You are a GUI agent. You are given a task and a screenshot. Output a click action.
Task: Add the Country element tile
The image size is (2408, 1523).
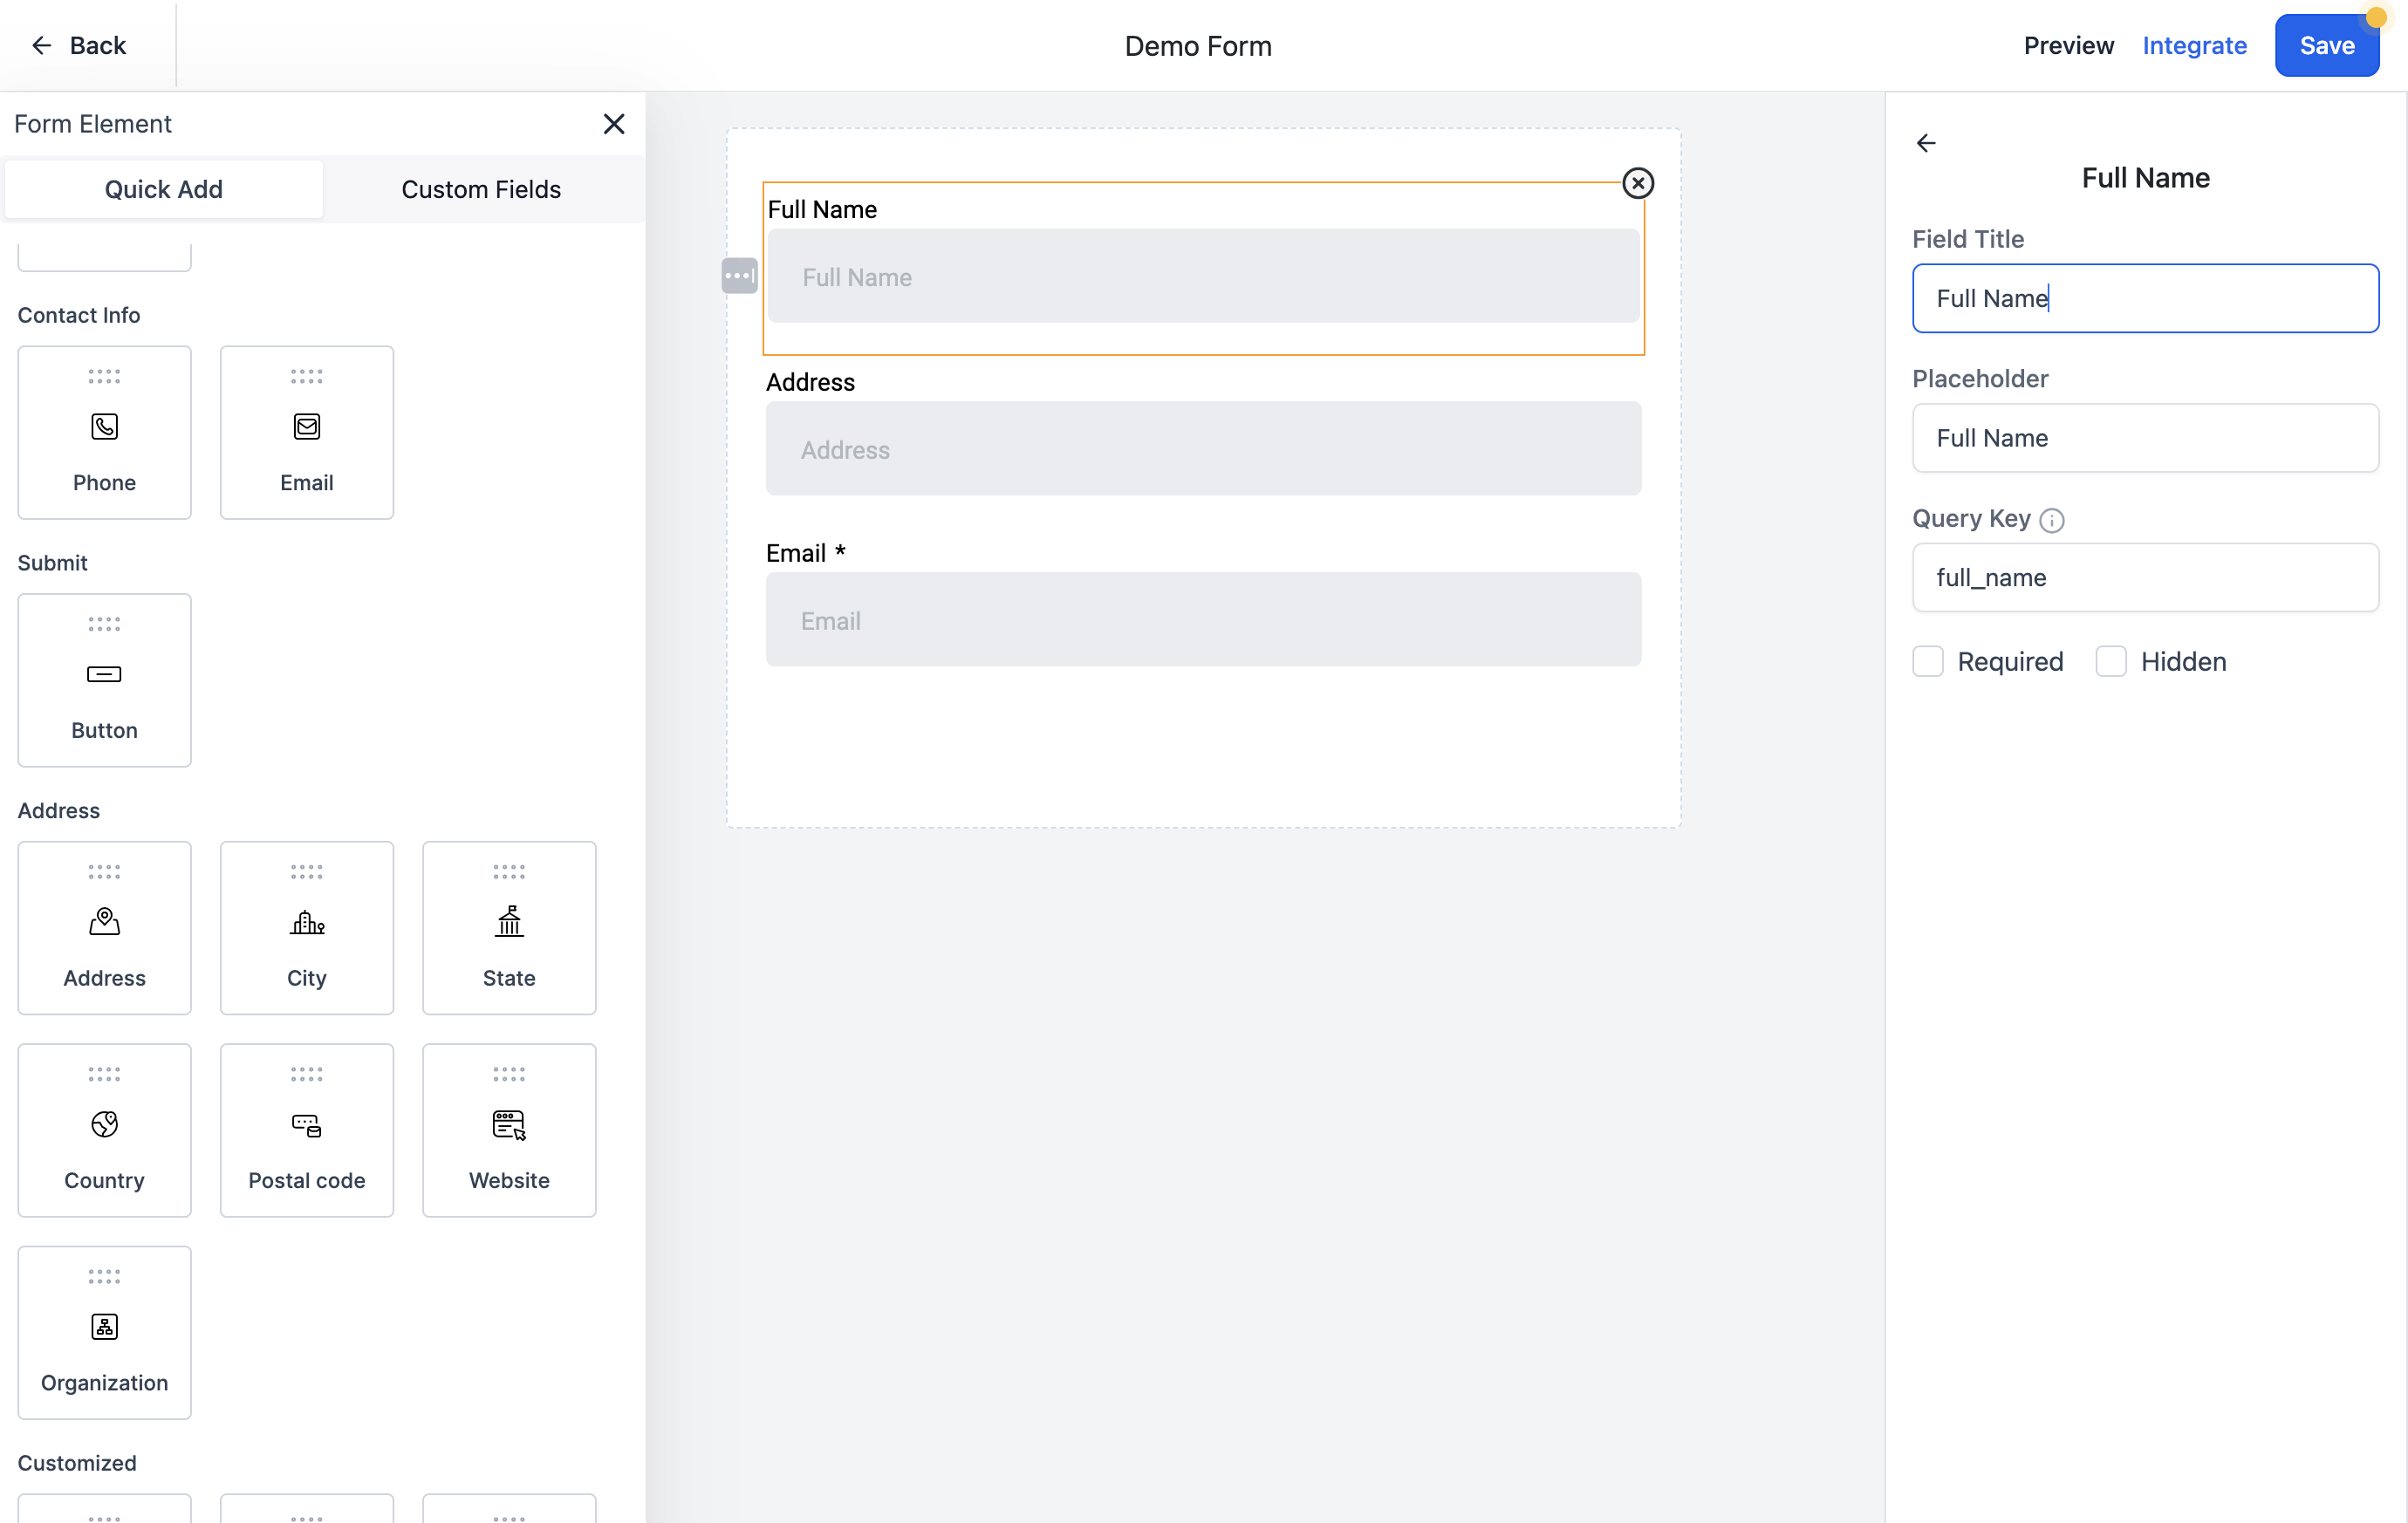click(104, 1130)
